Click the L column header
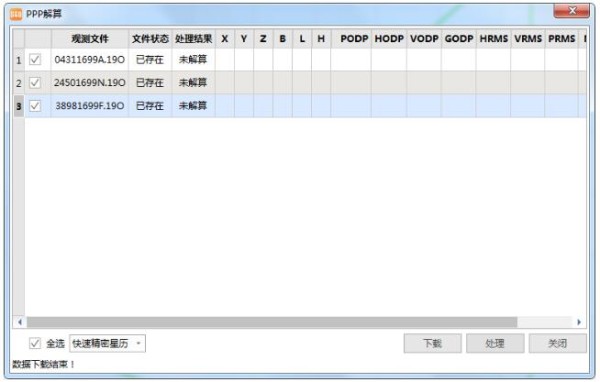This screenshot has height=382, width=600. (302, 39)
